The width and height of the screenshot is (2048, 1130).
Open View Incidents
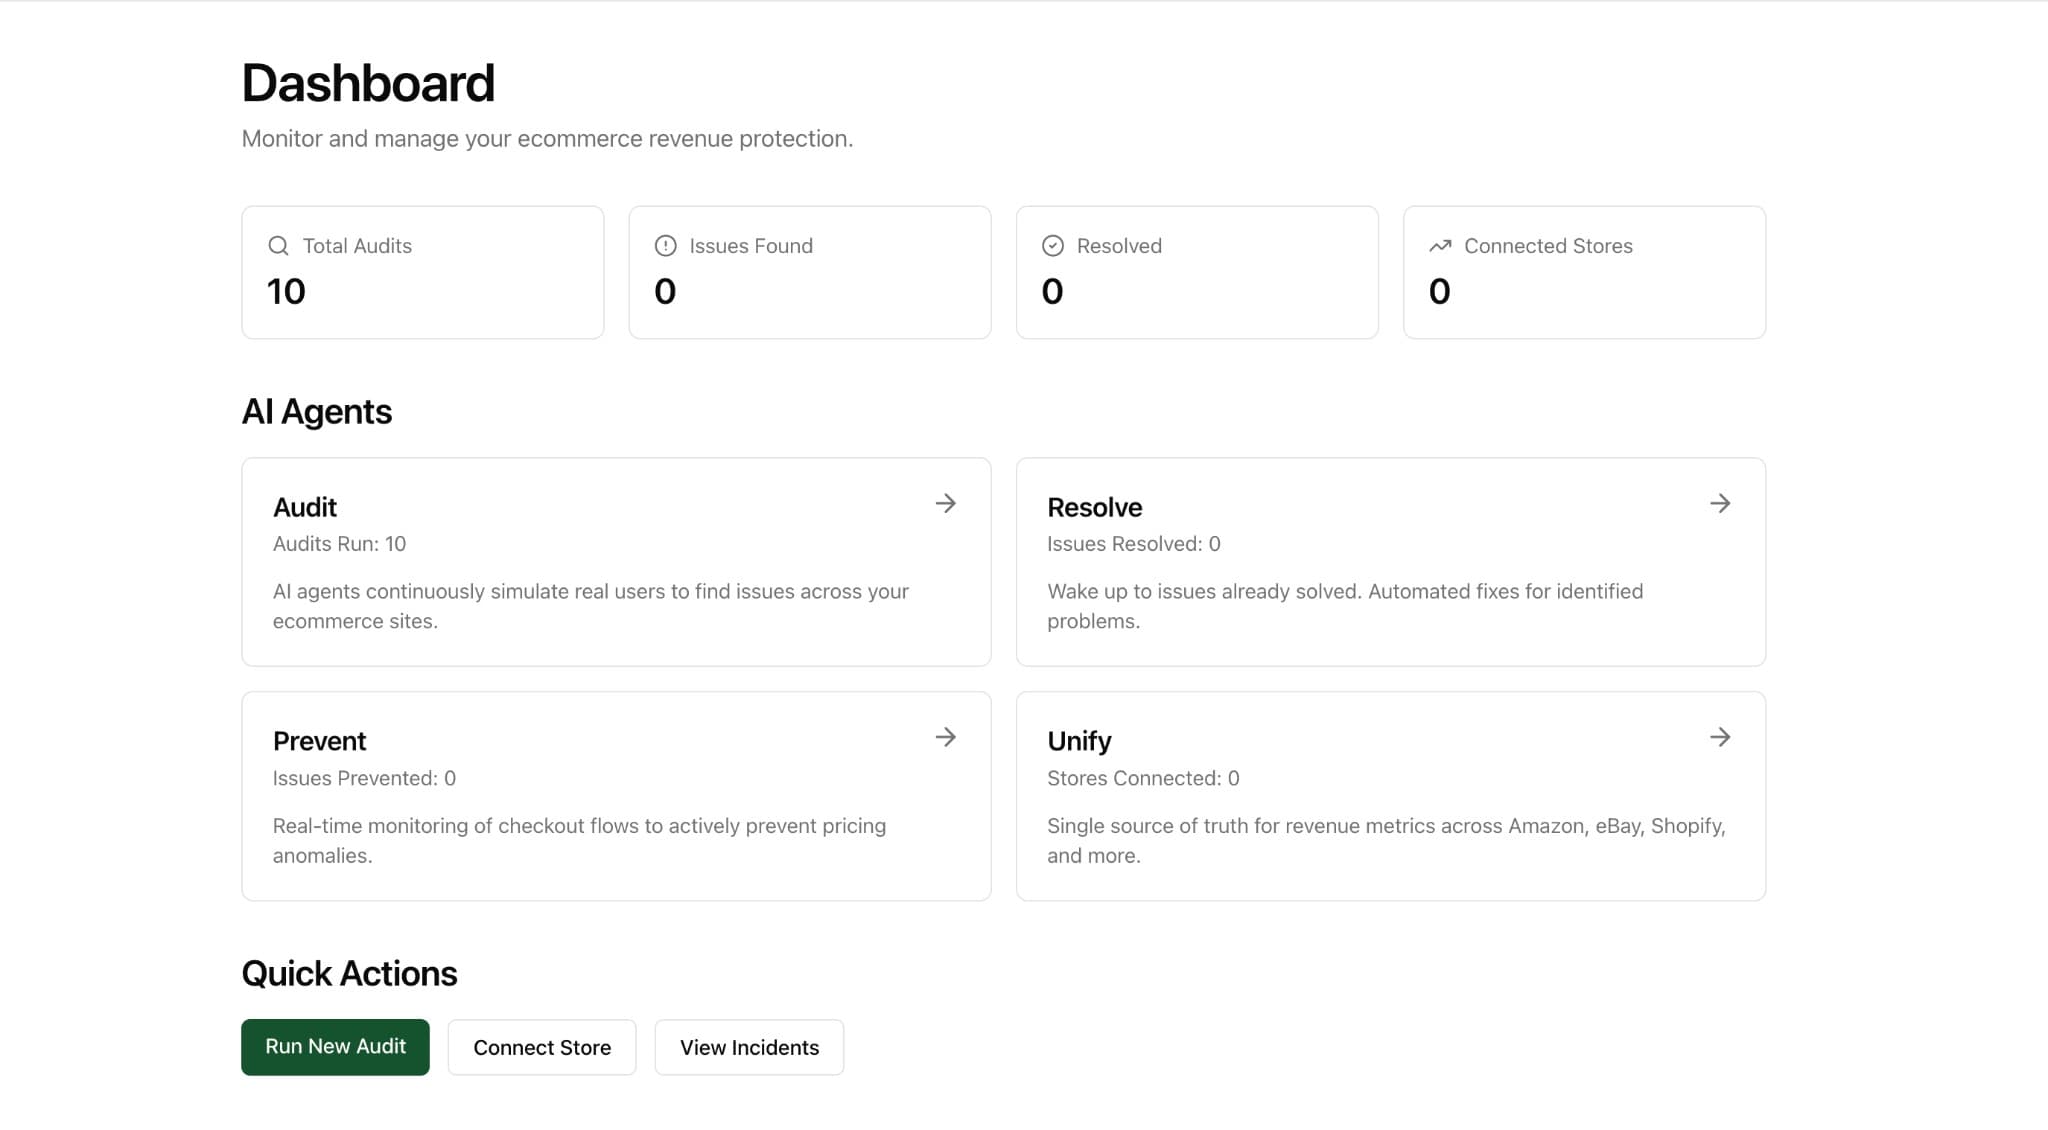(748, 1046)
